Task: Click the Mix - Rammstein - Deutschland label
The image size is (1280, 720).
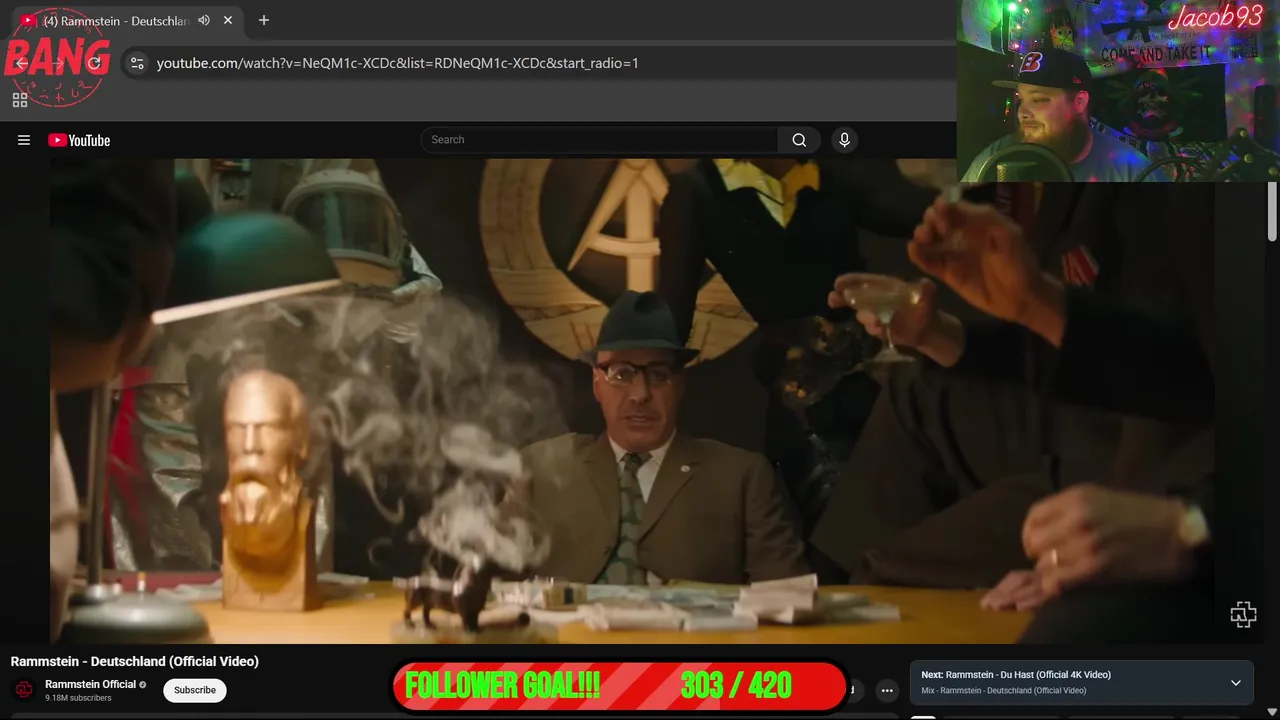Action: 1004,691
